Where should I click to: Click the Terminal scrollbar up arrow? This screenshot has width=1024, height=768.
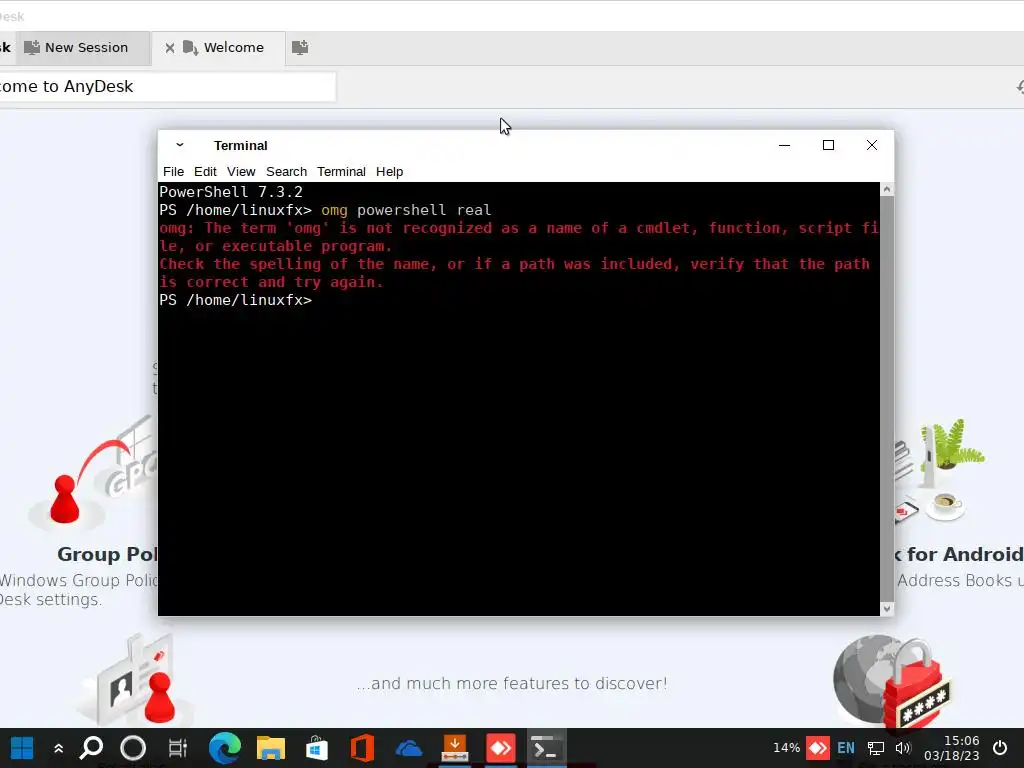[887, 189]
